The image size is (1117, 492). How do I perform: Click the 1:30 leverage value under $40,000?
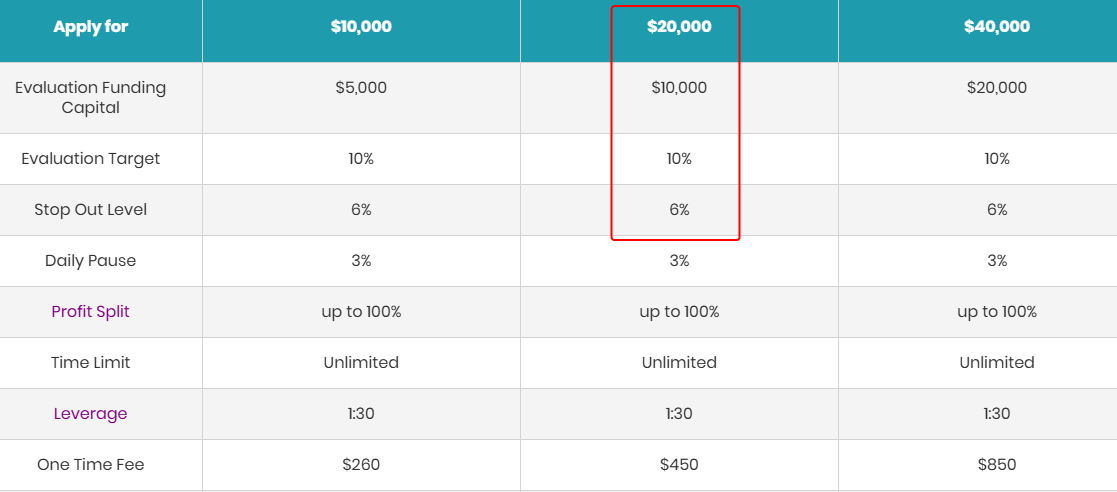(997, 414)
